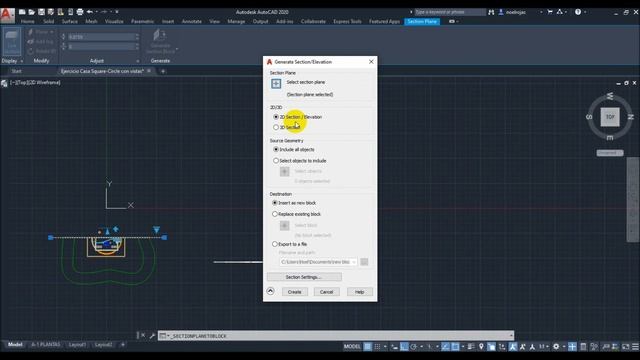Click the Select section plane picker icon
The height and width of the screenshot is (360, 640).
coord(276,84)
